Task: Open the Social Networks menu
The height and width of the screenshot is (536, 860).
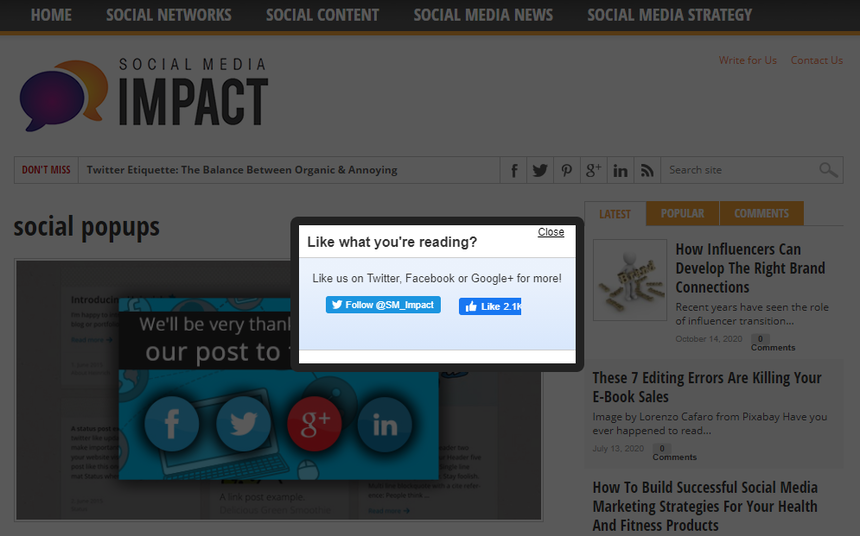Action: (x=168, y=15)
